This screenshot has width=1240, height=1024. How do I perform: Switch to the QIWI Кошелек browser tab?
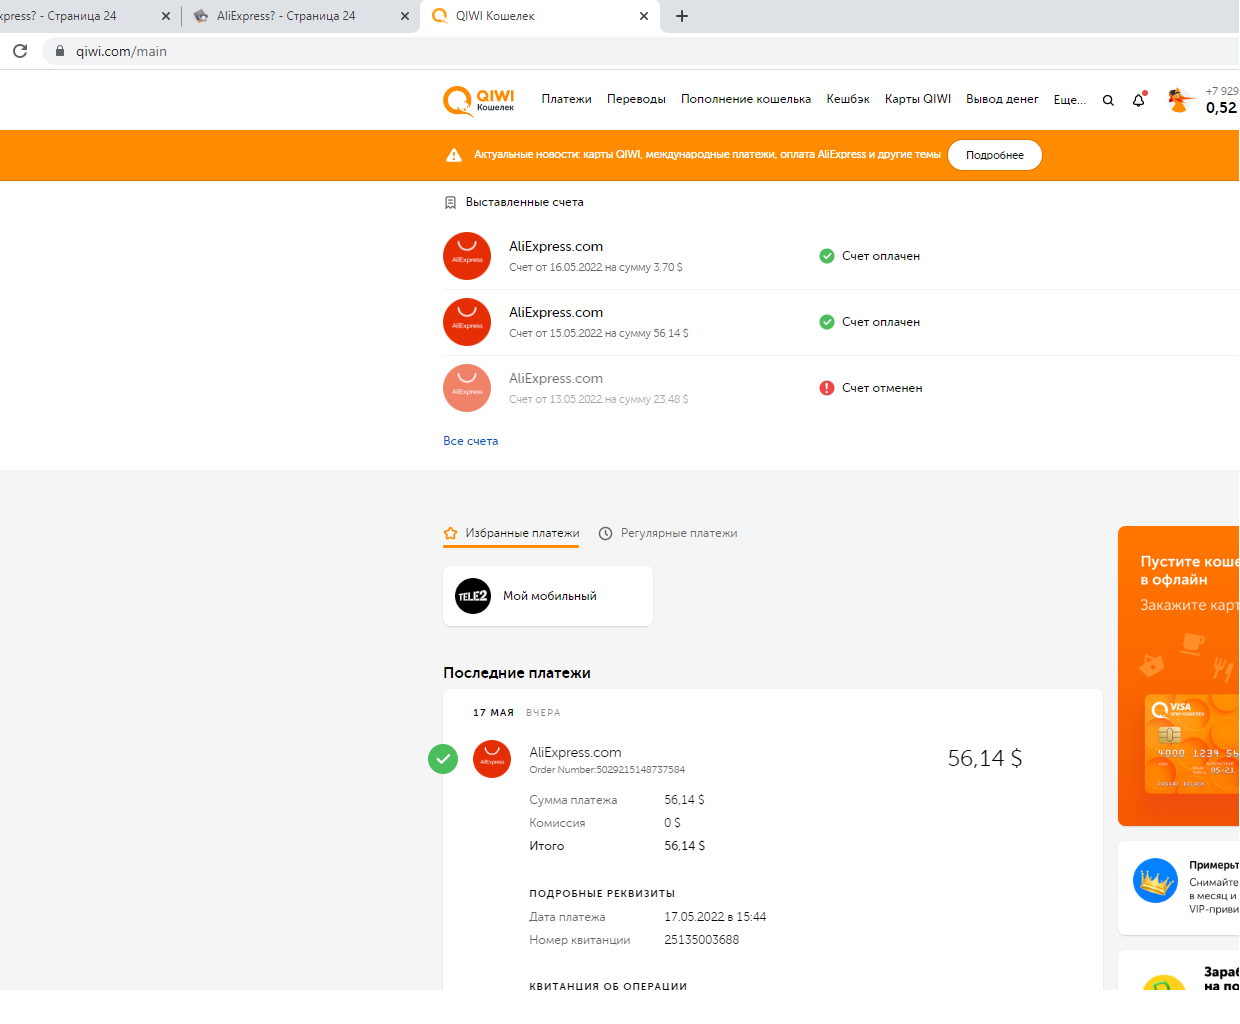(x=540, y=16)
